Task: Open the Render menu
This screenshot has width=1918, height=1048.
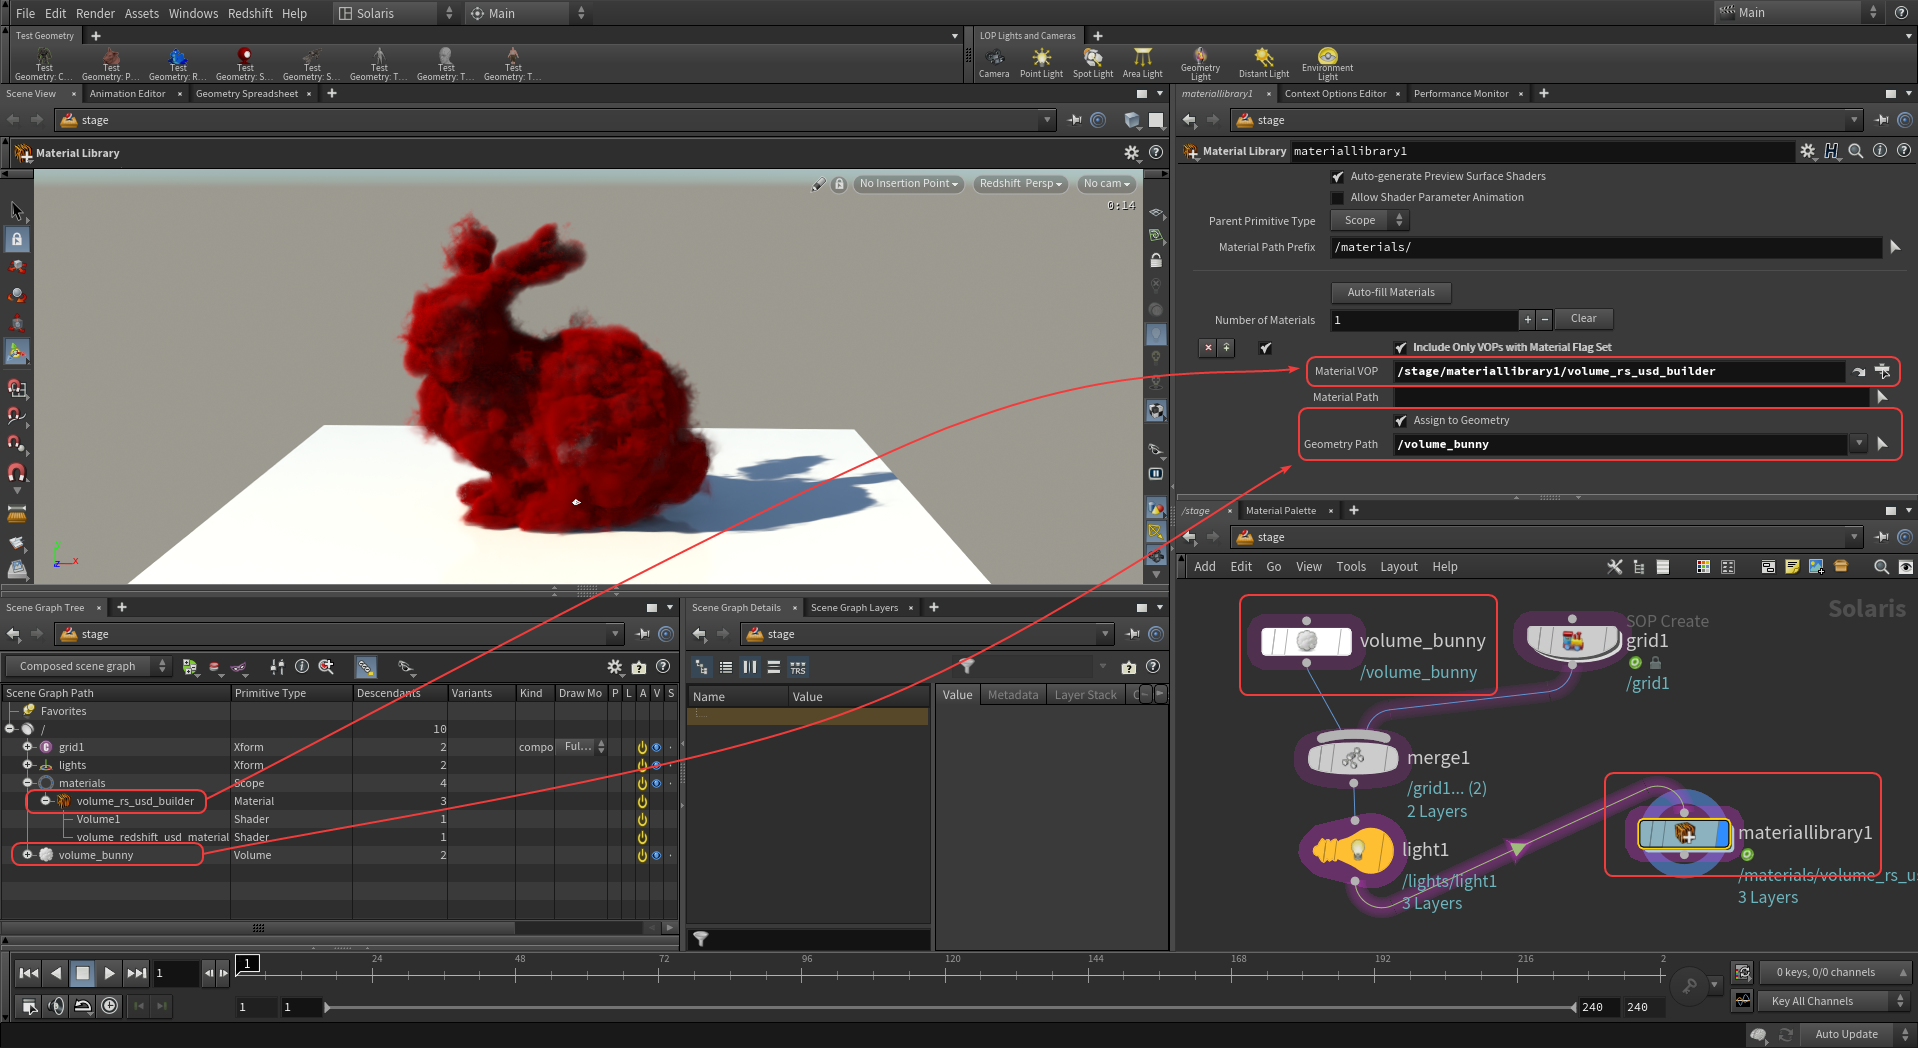Action: pyautogui.click(x=95, y=13)
